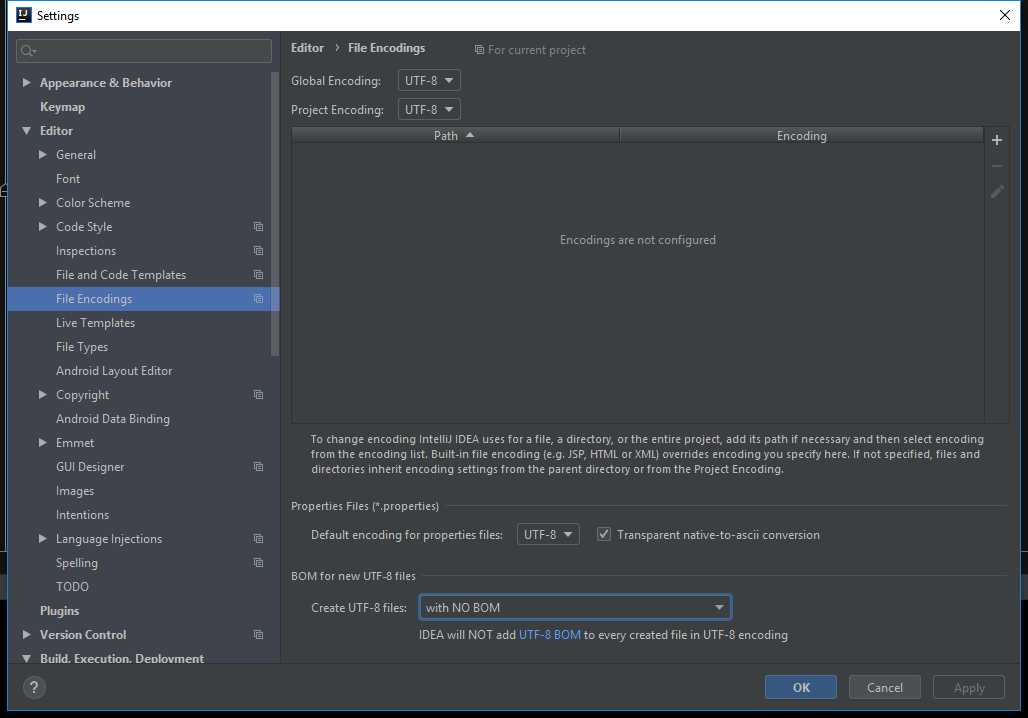Viewport: 1028px width, 718px height.
Task: Click the help question mark button
Action: coord(34,687)
